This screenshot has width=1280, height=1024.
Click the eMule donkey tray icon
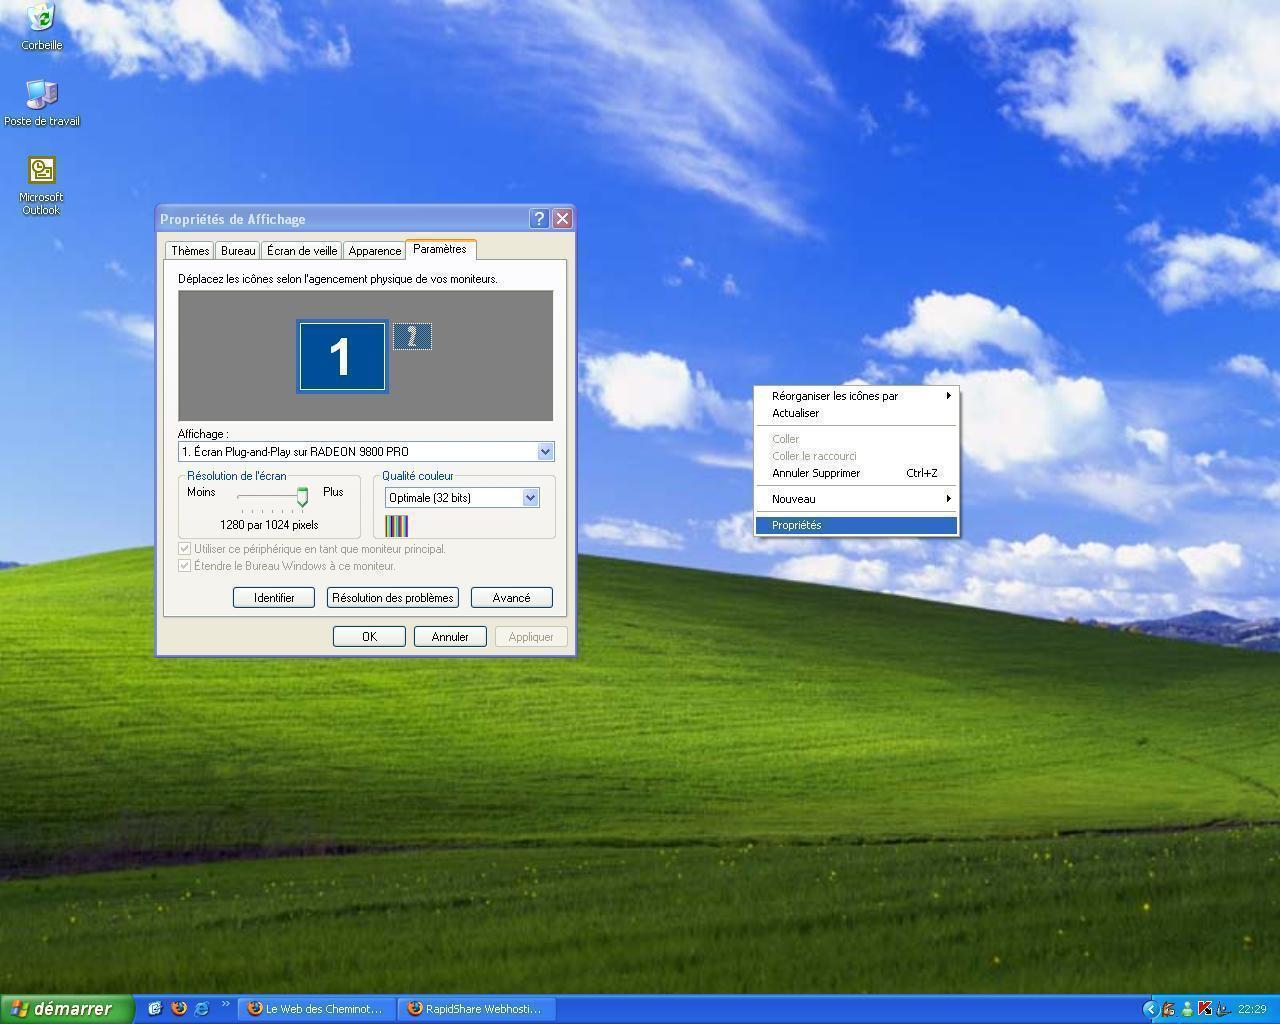(1168, 1009)
